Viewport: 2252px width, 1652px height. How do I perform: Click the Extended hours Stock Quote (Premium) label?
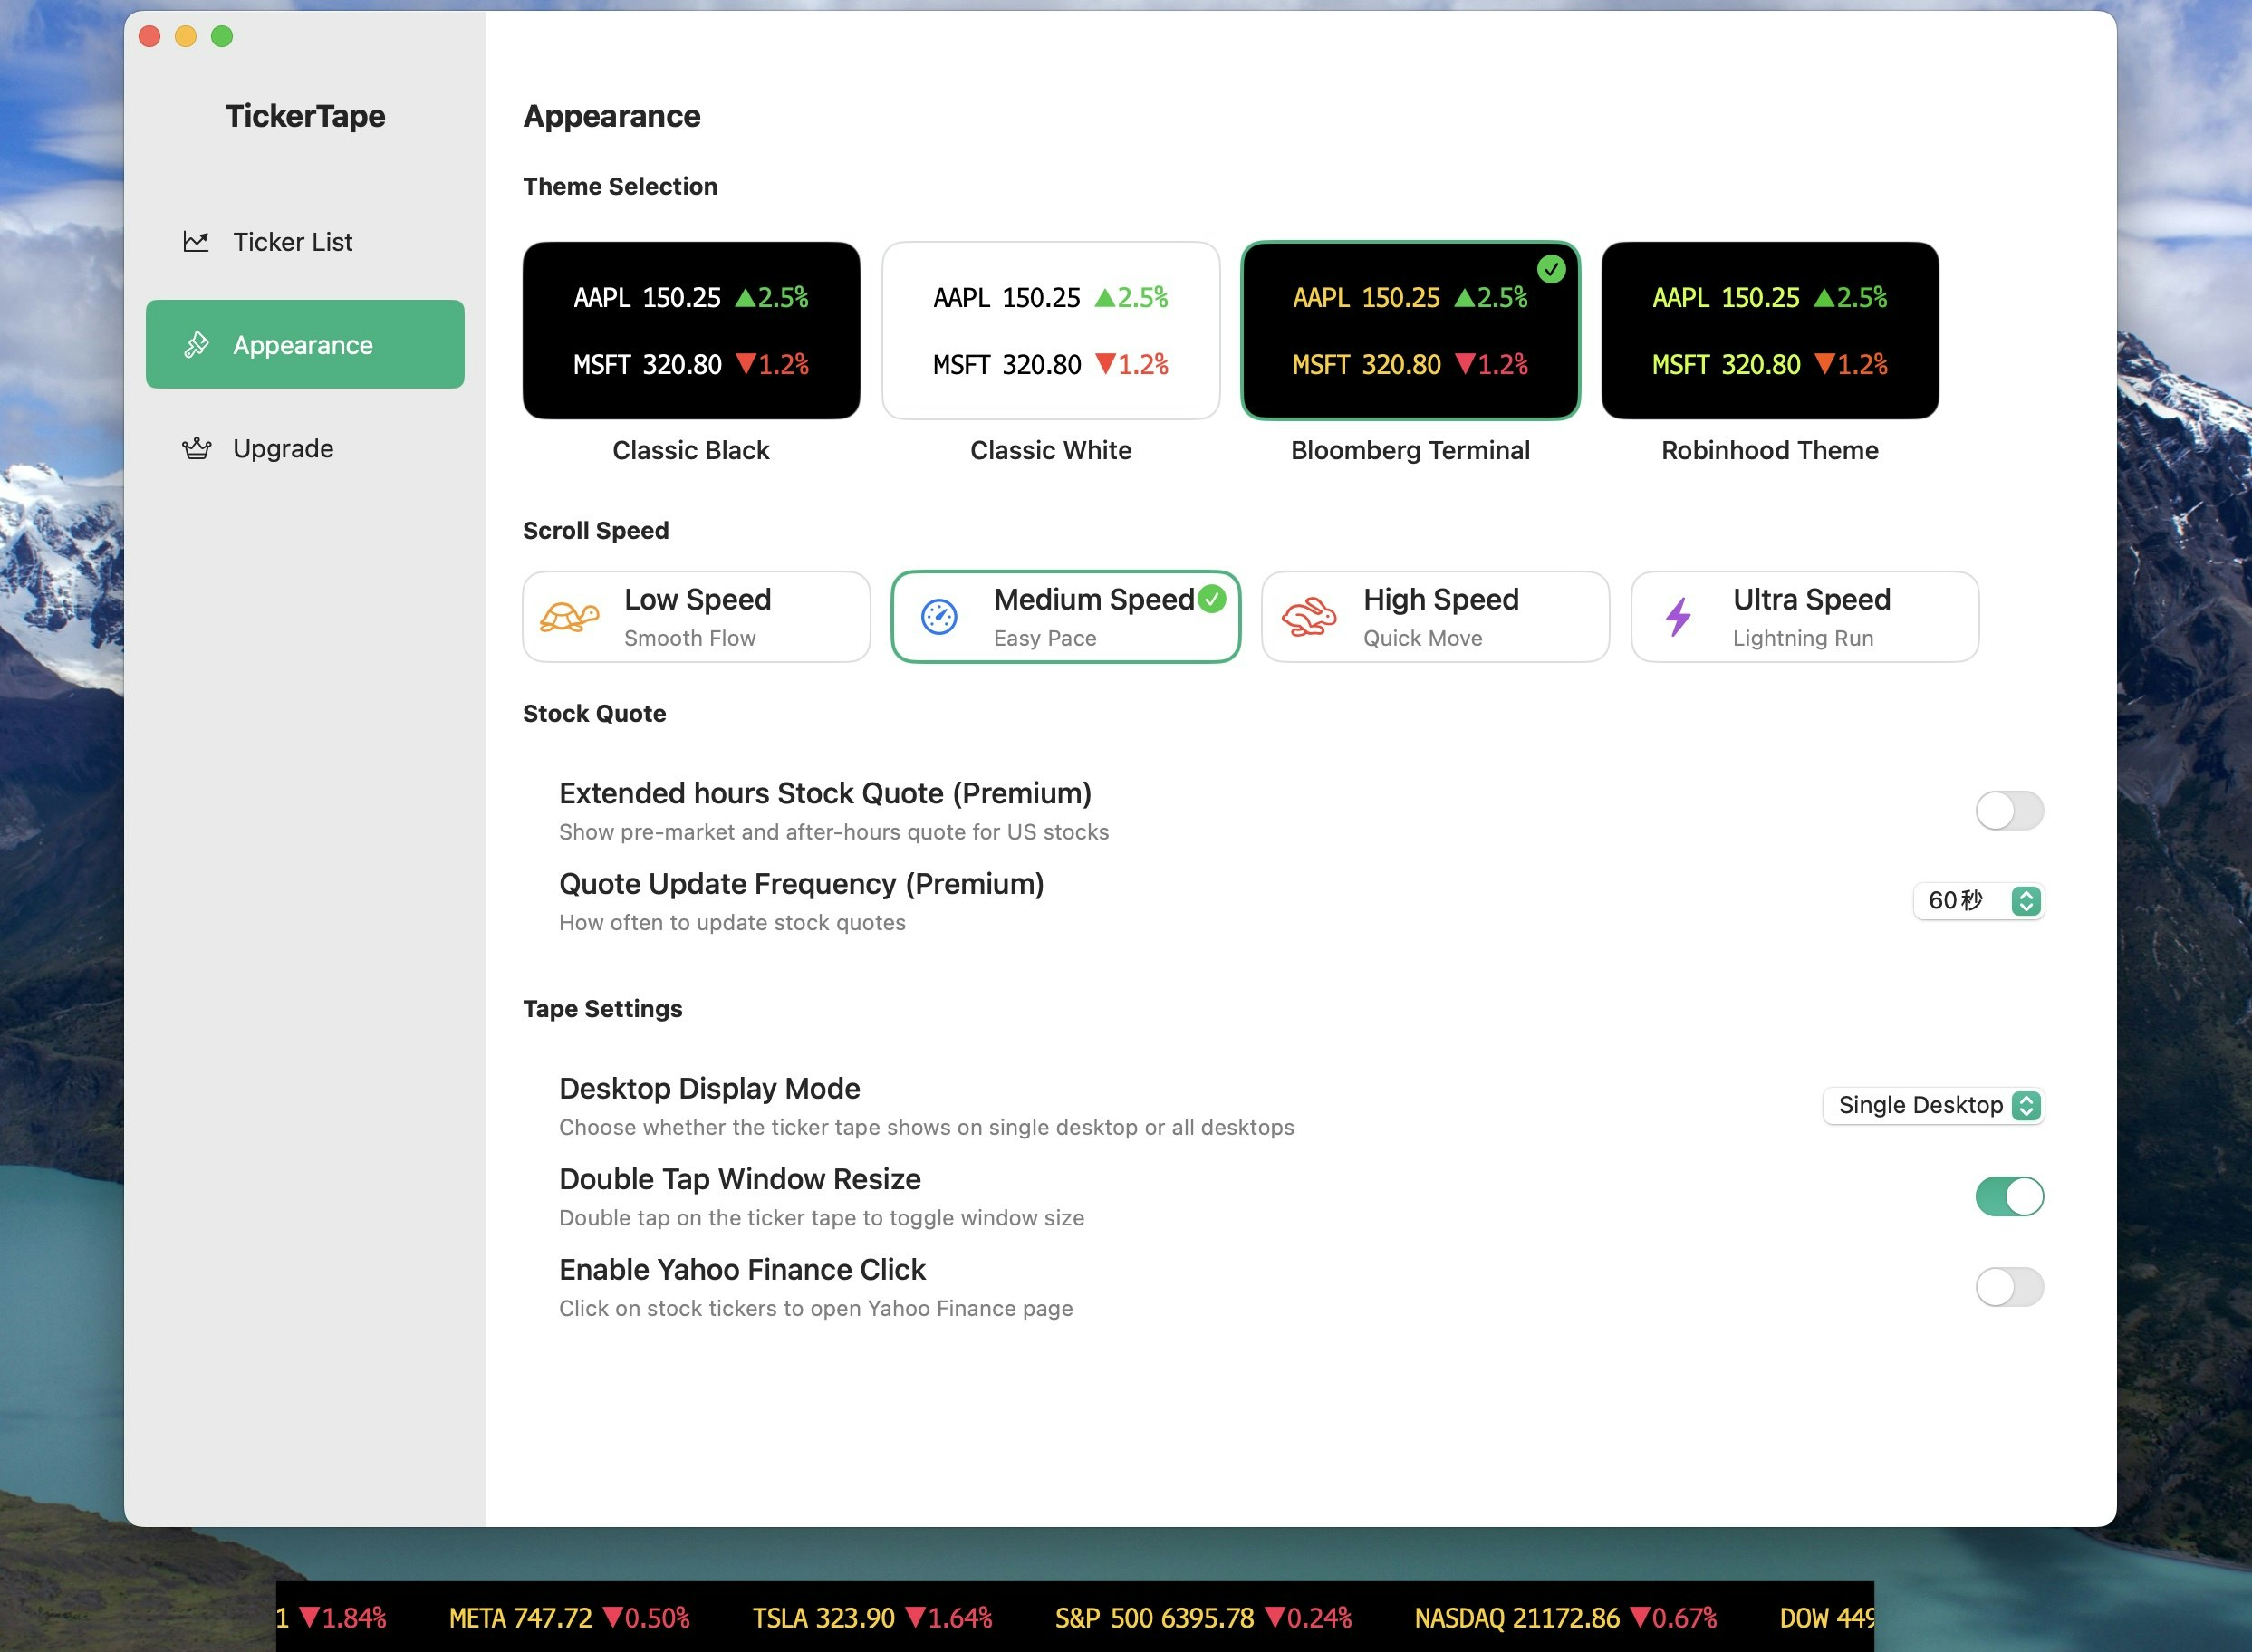825,793
